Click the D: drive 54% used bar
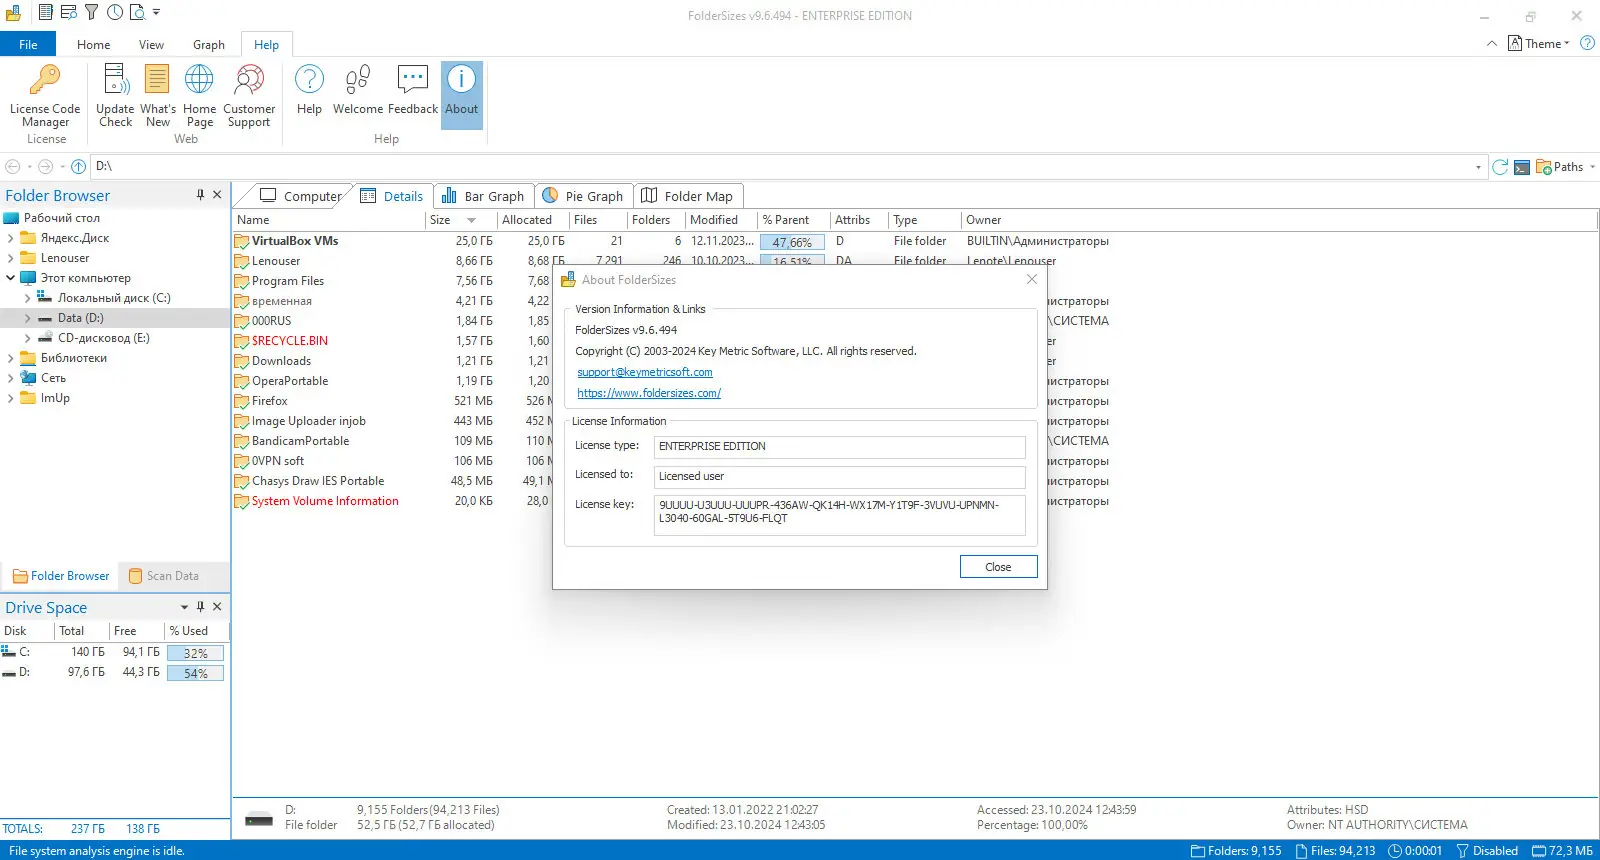The width and height of the screenshot is (1600, 860). (196, 673)
